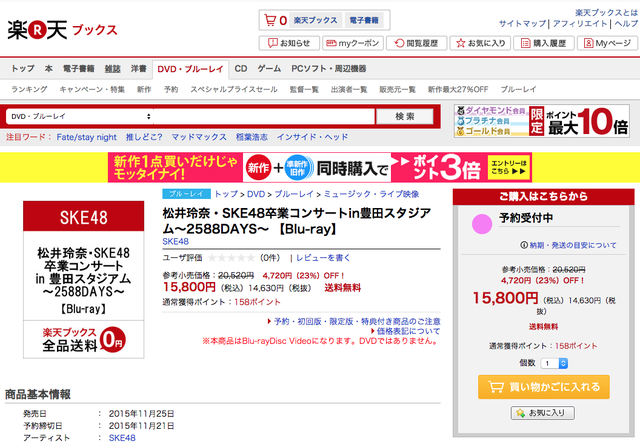Click インサイド・ヘッド trending keyword
640x444 pixels.
312,137
